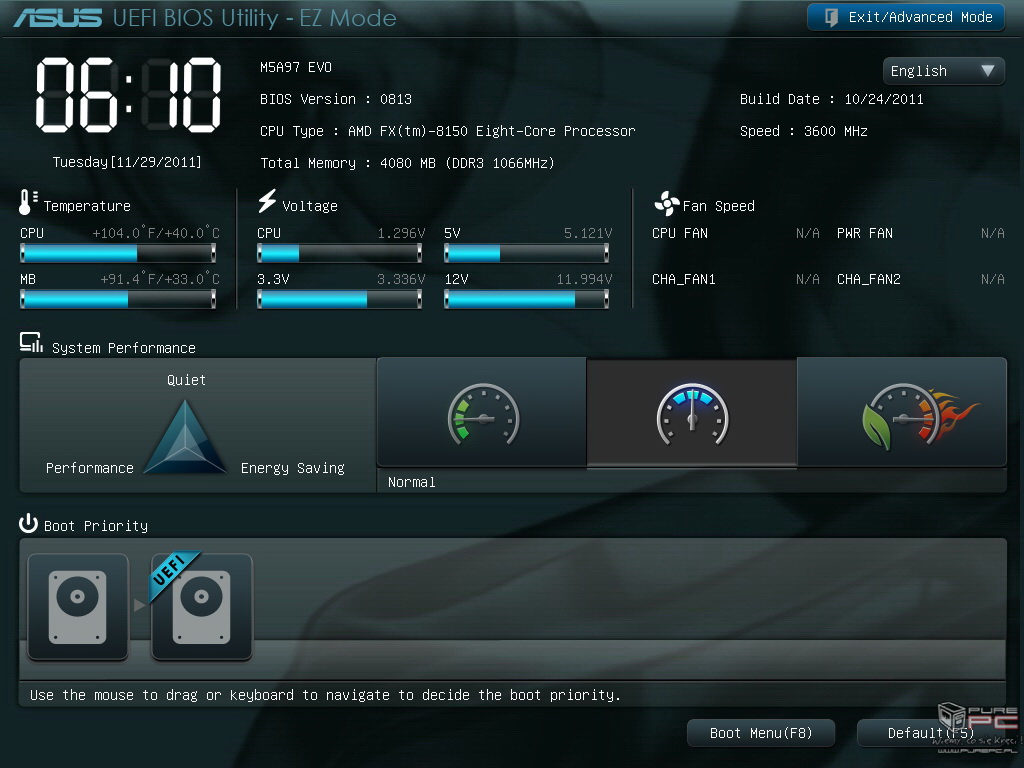Click the System Performance monitor icon

coord(31,343)
